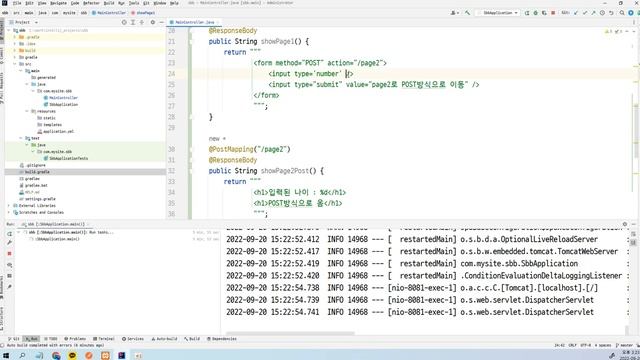
Task: Select SbbApplicationTests file
Action: [x=65, y=158]
